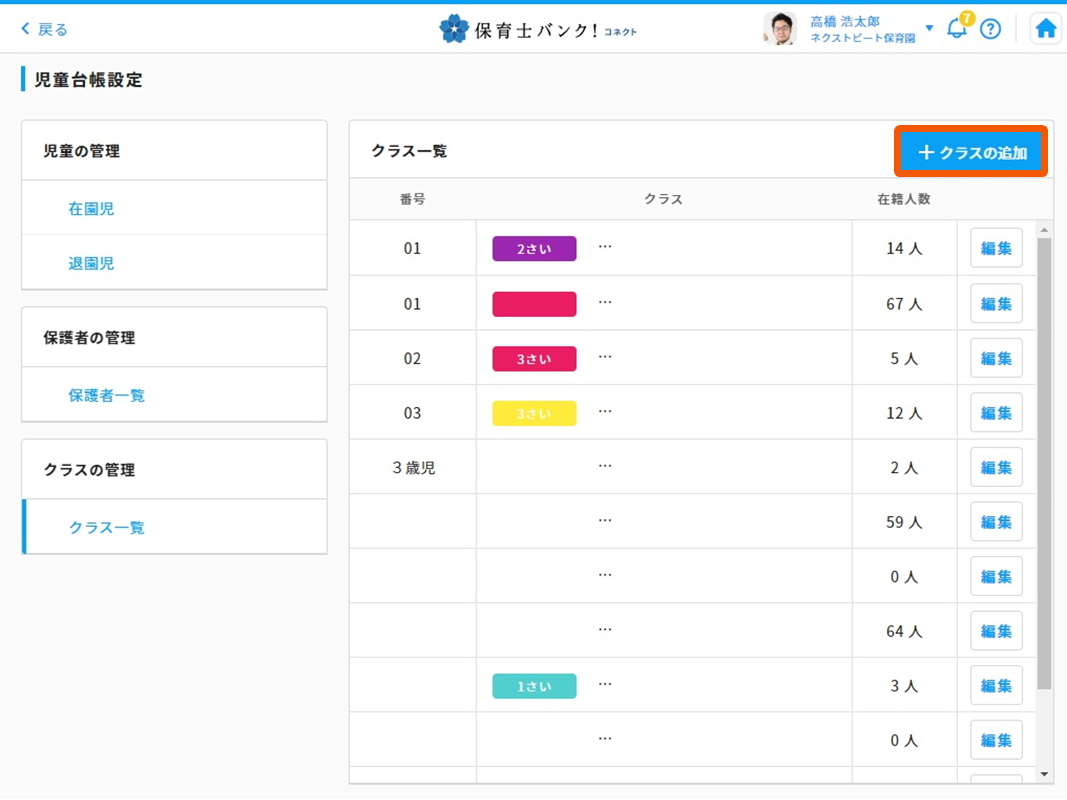Add a new class with クラスの追加
Screen dimensions: 1067x800
(x=971, y=153)
